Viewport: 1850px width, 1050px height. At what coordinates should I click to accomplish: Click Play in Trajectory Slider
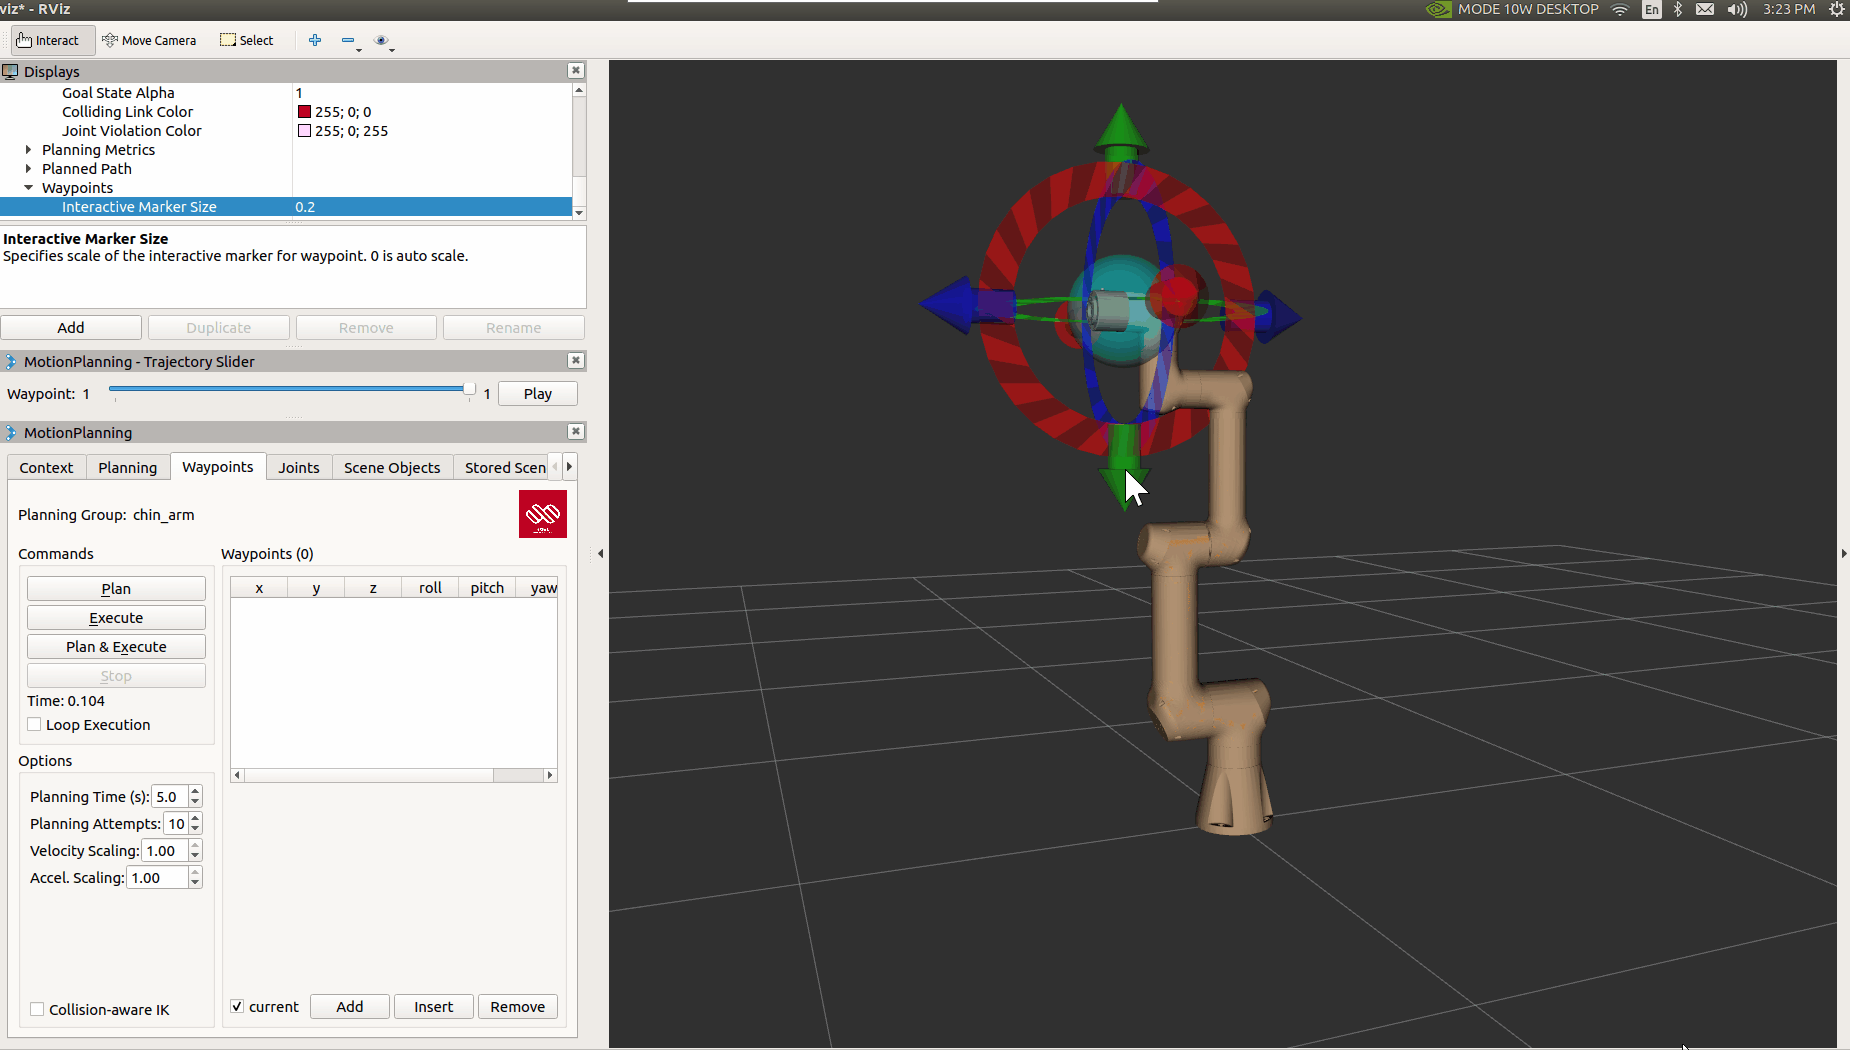tap(538, 393)
